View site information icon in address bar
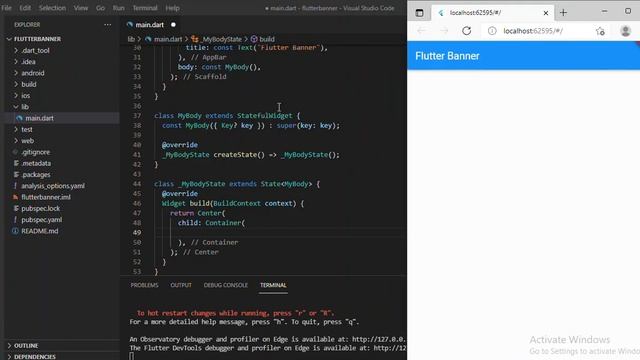Viewport: 640px width, 360px height. pos(492,31)
